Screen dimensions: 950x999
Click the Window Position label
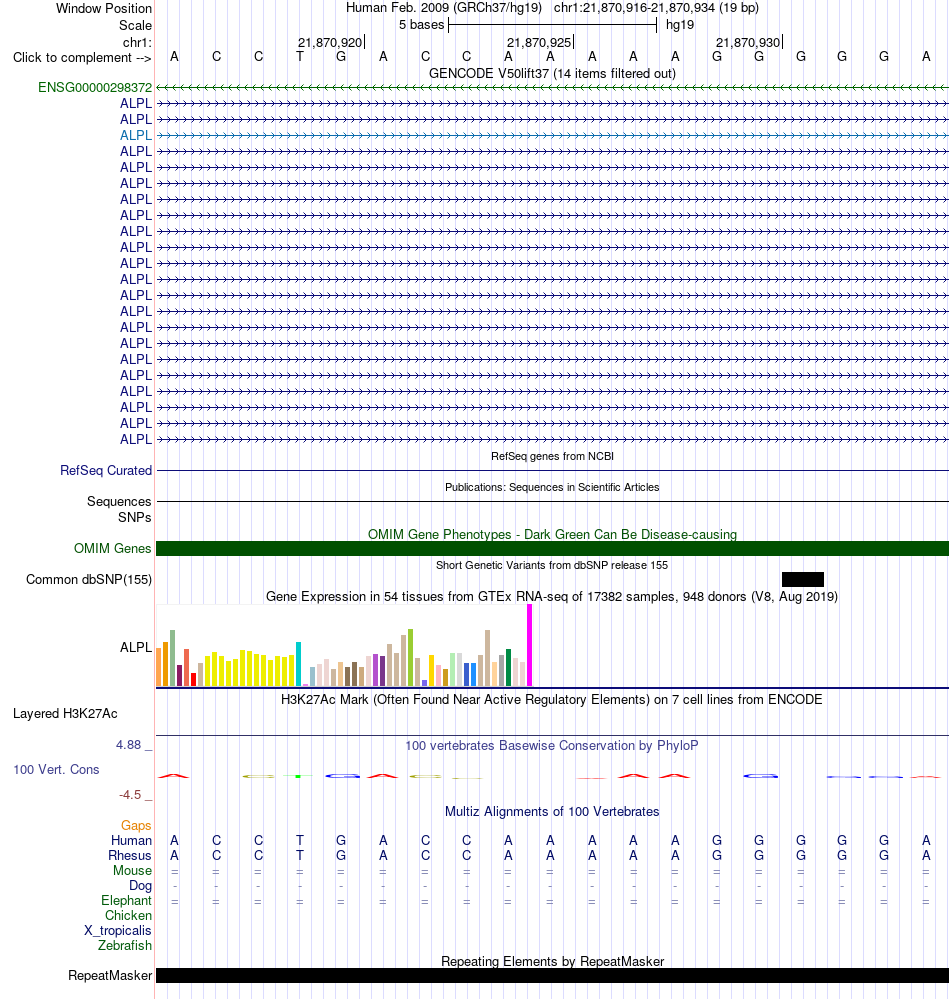pos(104,9)
